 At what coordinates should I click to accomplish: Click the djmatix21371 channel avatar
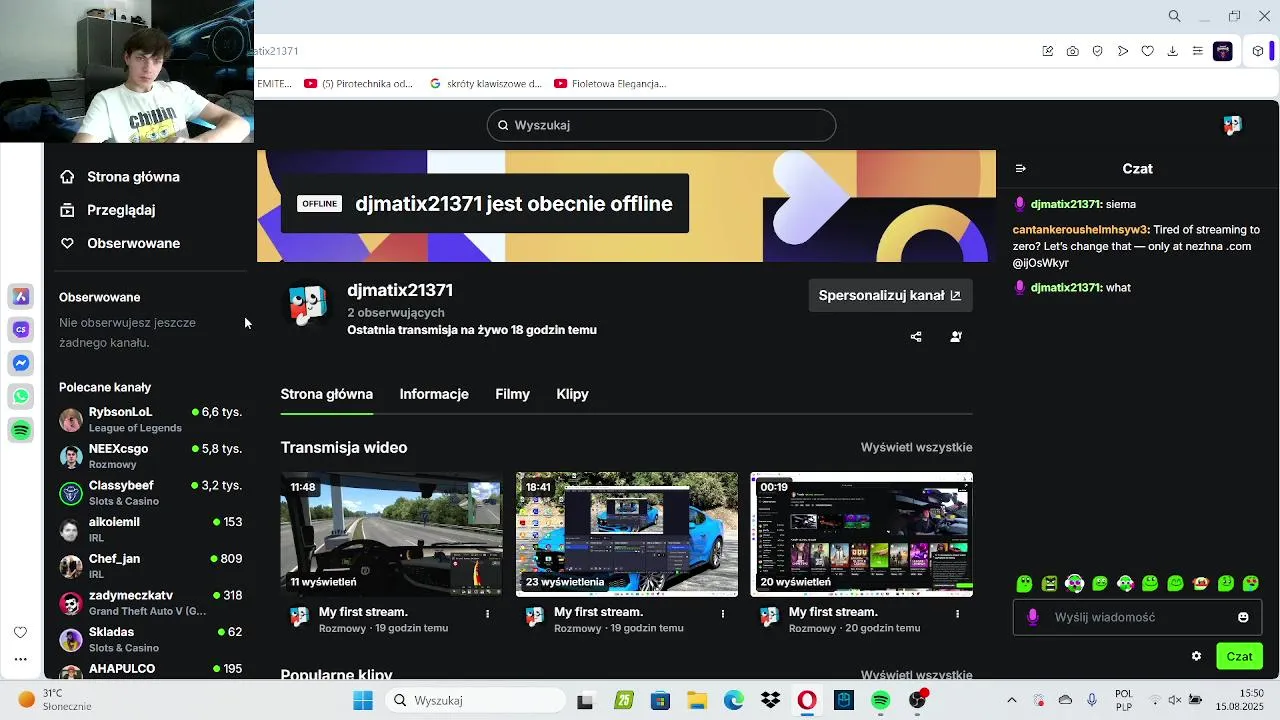click(x=307, y=305)
